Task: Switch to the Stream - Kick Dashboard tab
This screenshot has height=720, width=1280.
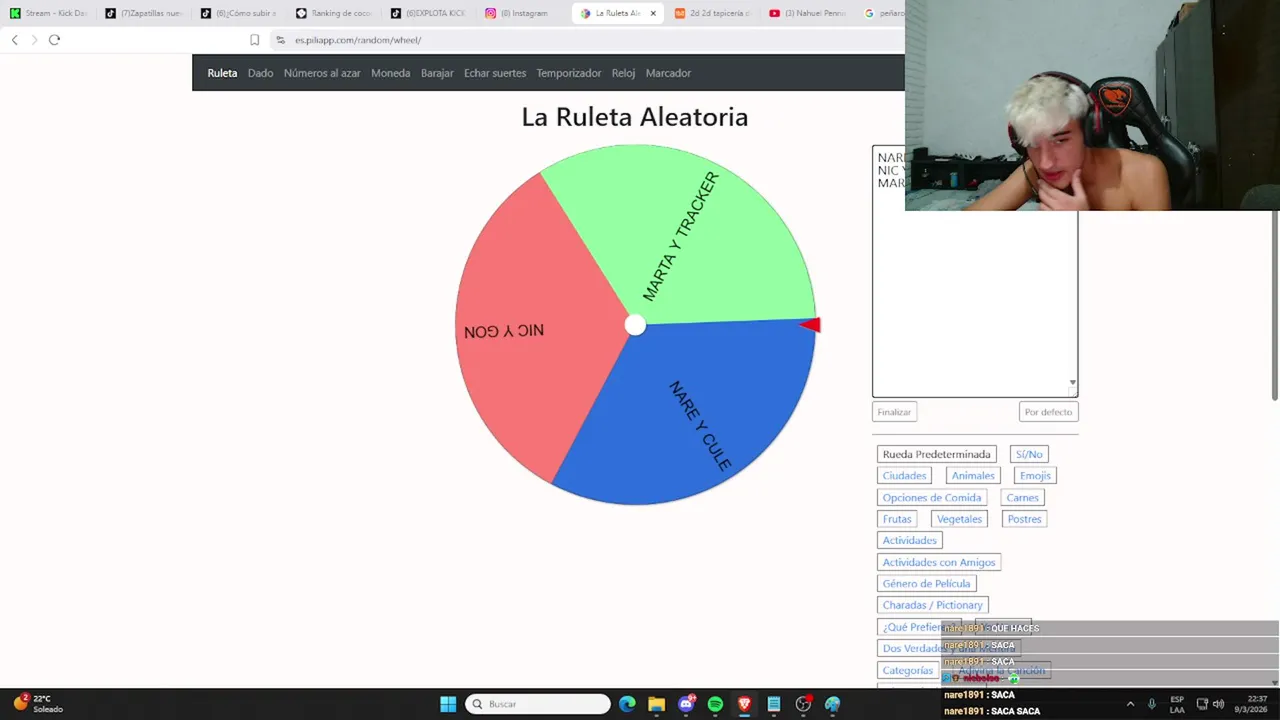Action: pyautogui.click(x=48, y=13)
